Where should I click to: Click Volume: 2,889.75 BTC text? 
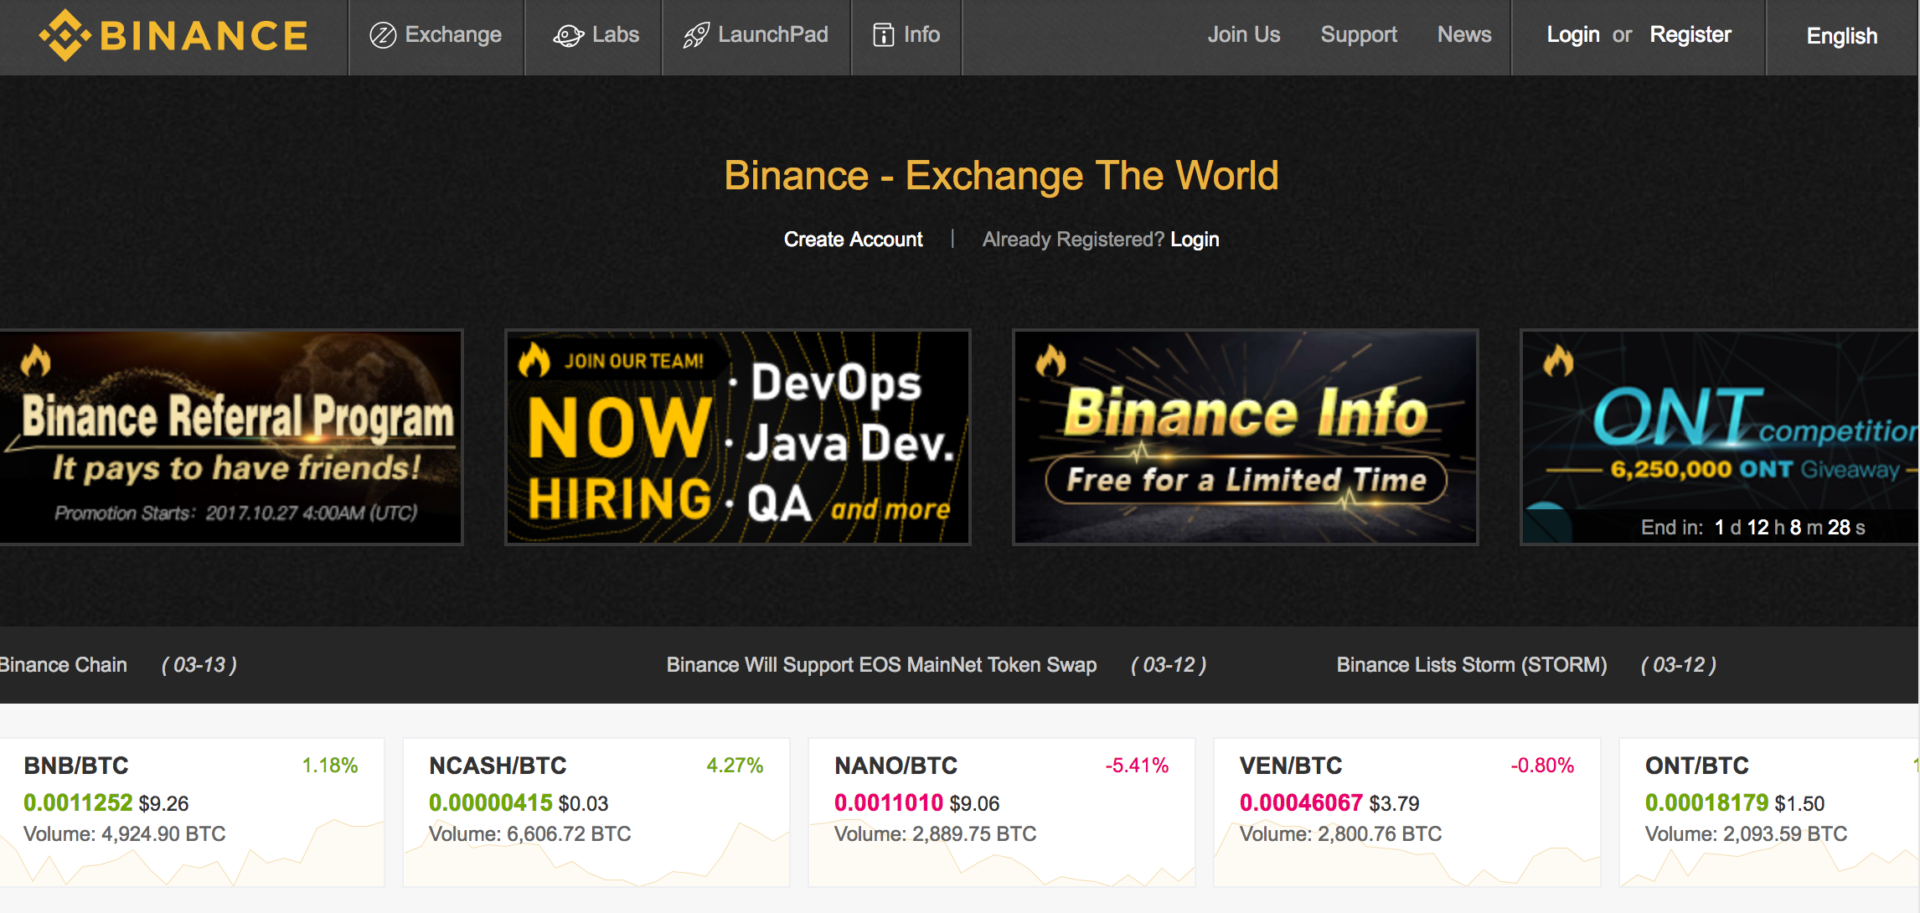(935, 834)
